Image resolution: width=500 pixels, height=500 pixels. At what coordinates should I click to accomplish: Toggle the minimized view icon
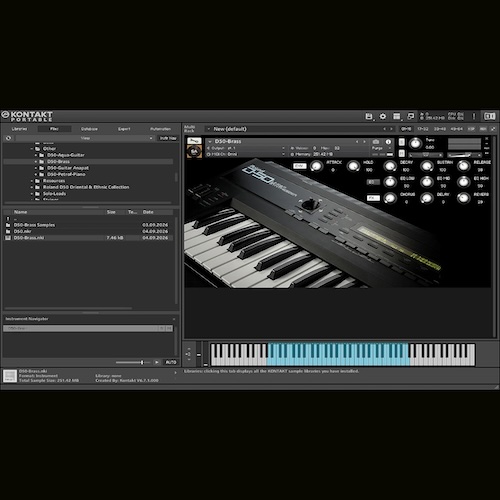pyautogui.click(x=411, y=116)
